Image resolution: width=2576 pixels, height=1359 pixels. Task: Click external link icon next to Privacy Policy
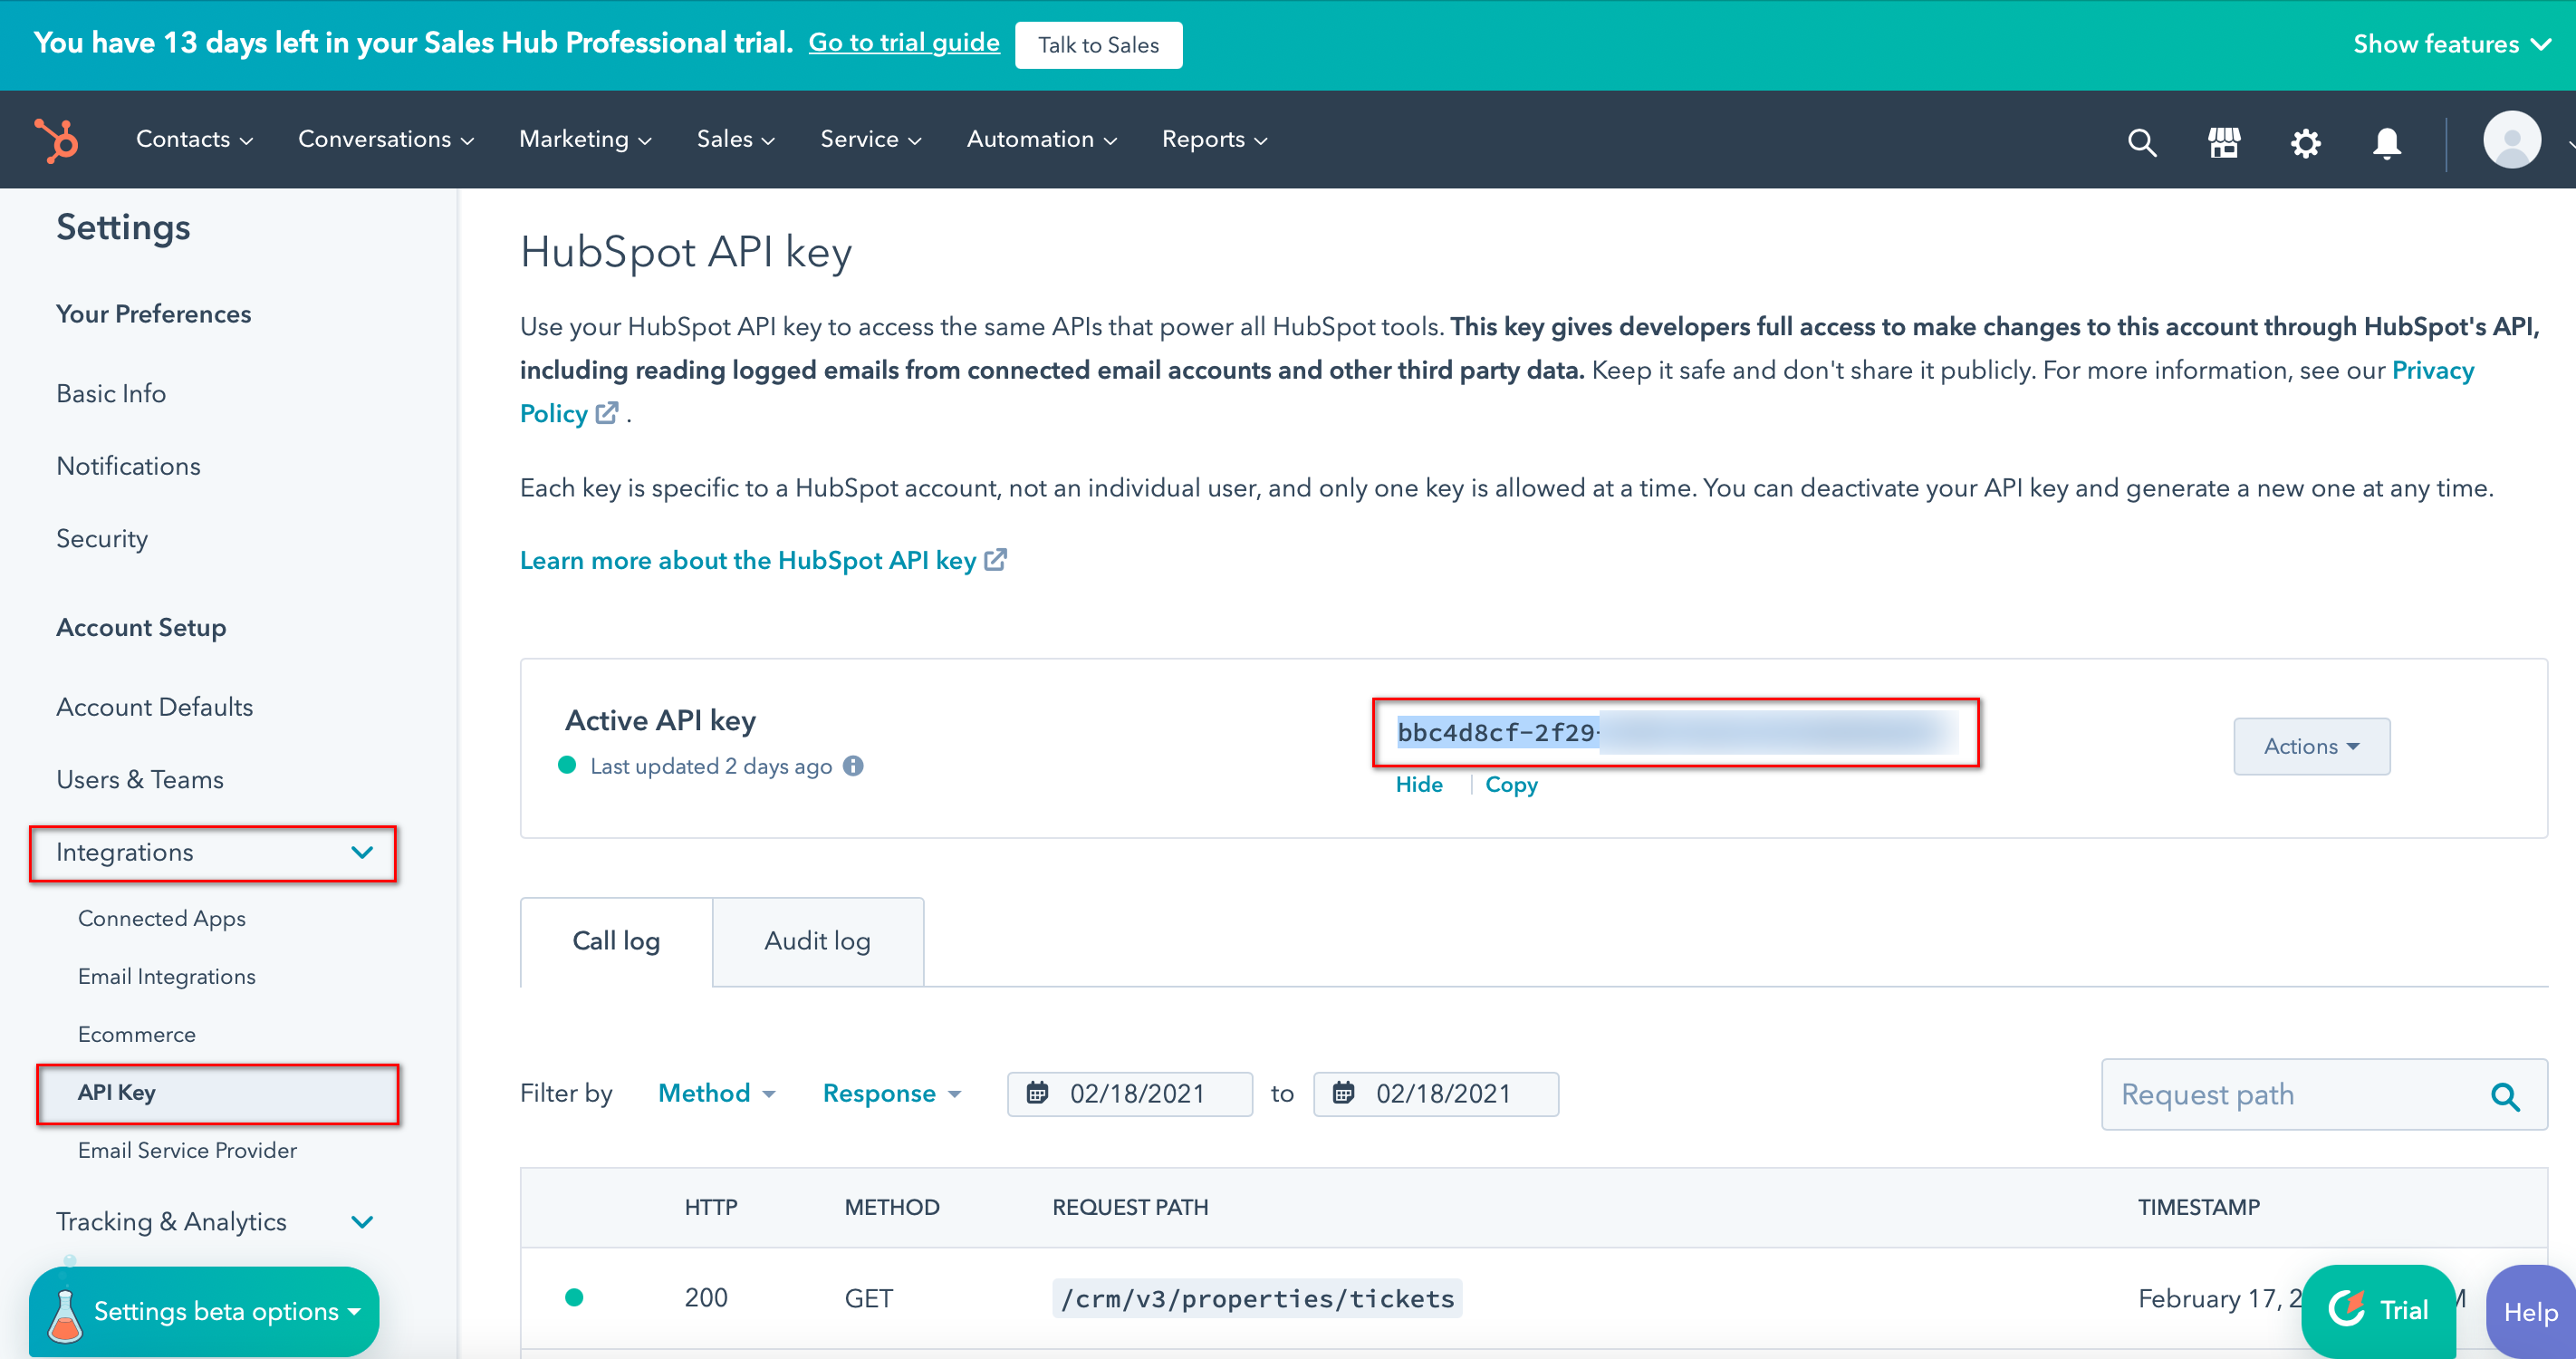[607, 413]
